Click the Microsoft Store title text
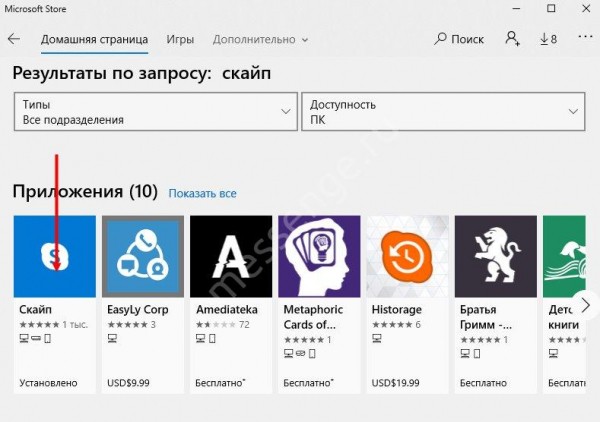600x422 pixels. [x=35, y=9]
